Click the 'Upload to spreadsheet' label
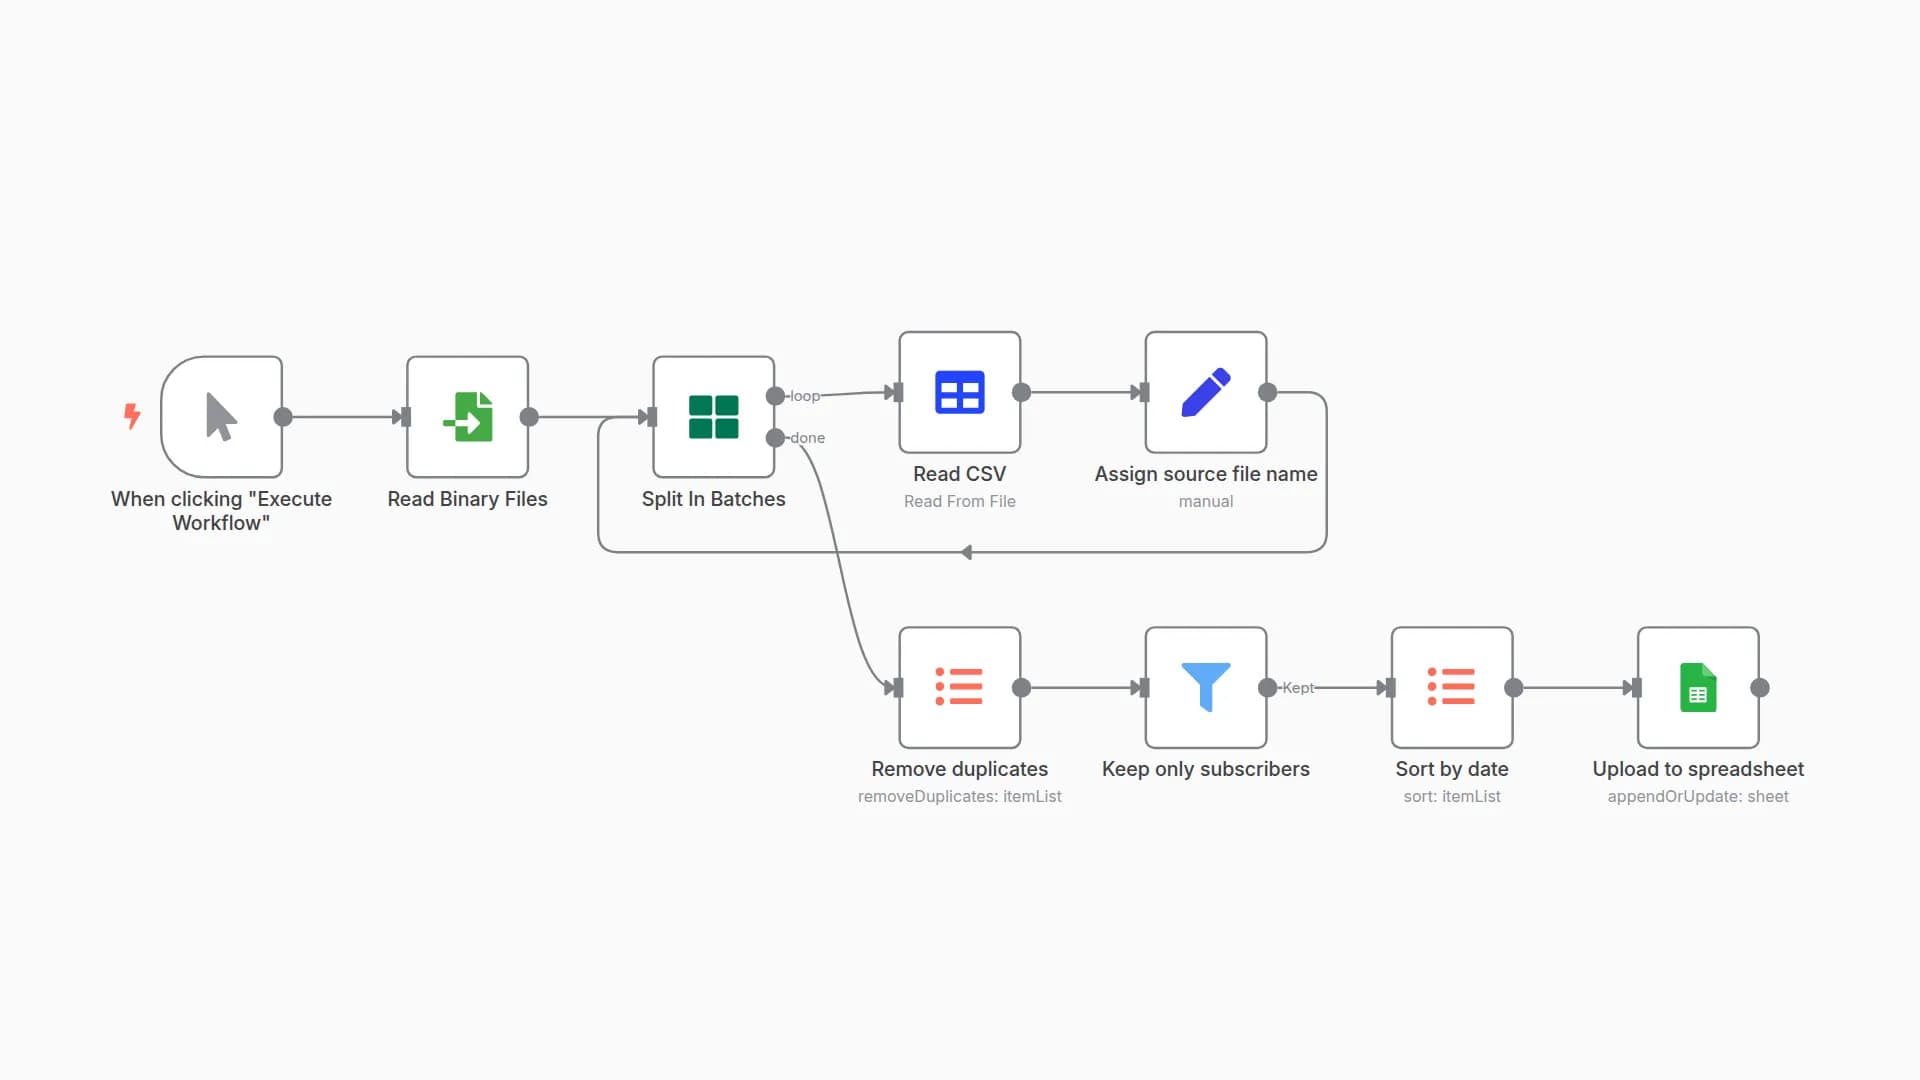The height and width of the screenshot is (1080, 1920). point(1697,769)
